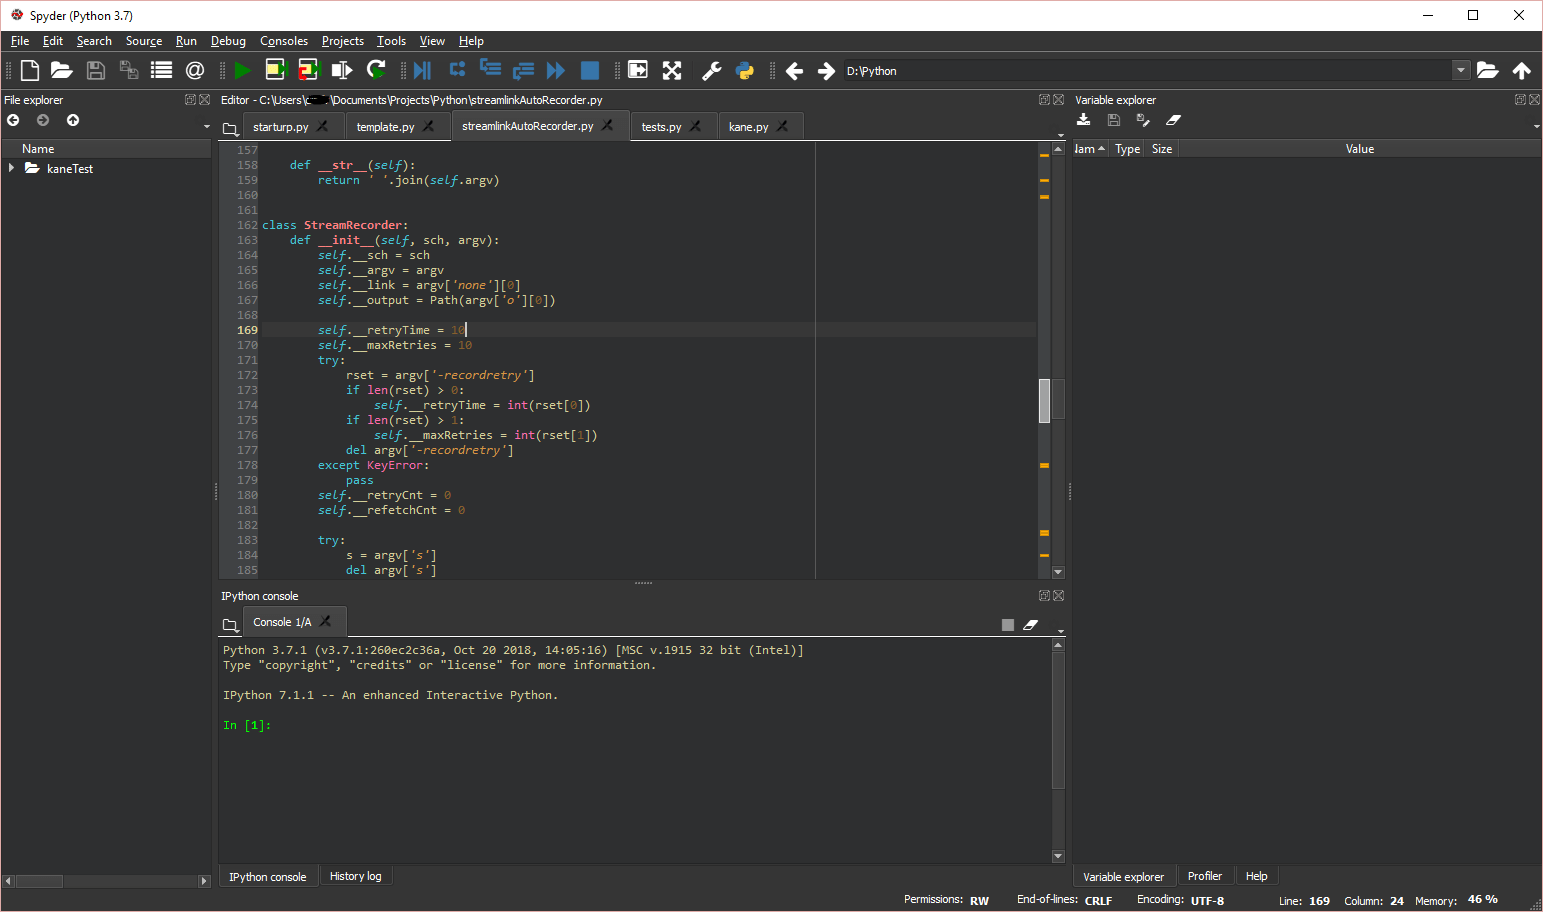
Task: Change to parent directory up arrow
Action: pyautogui.click(x=1522, y=70)
